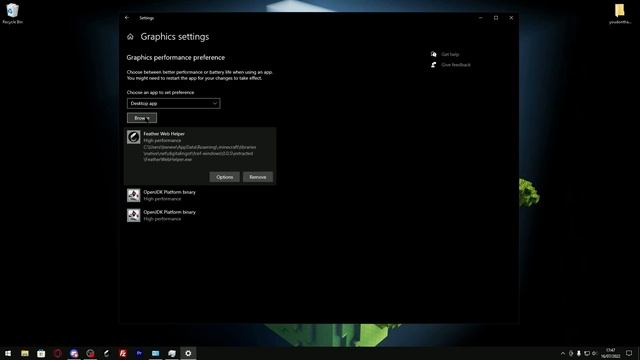Open the Give feedback link

(x=456, y=65)
